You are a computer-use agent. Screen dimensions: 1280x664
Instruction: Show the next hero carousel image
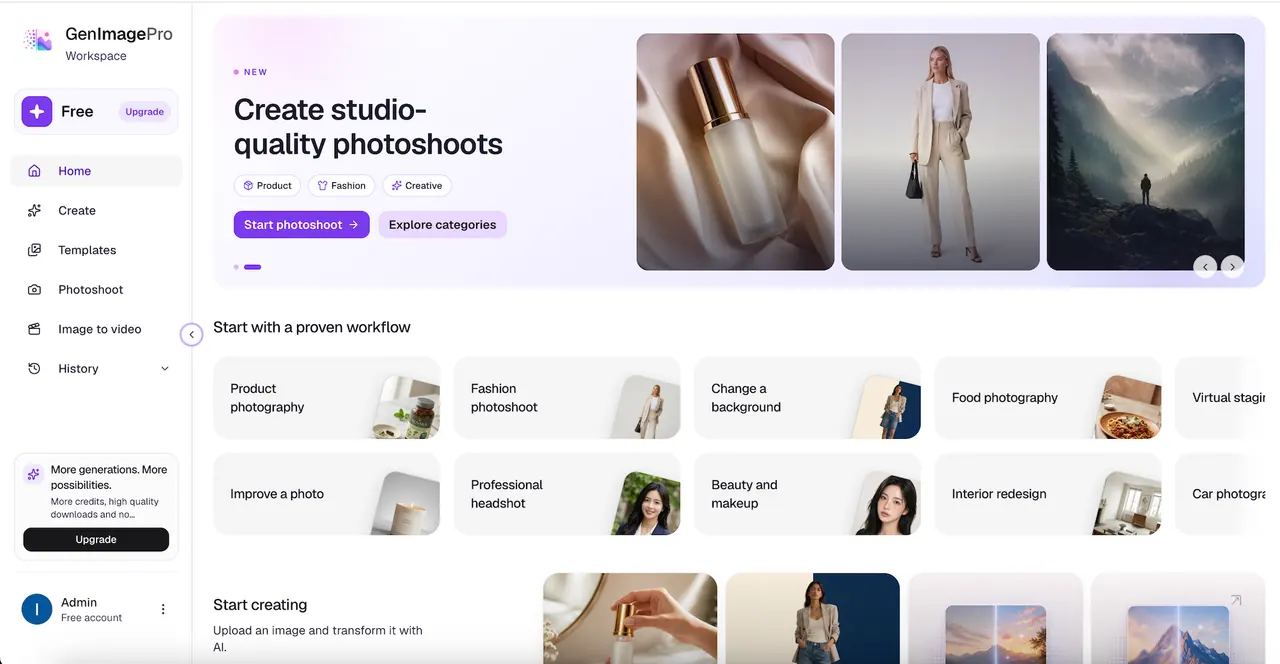[x=1233, y=267]
